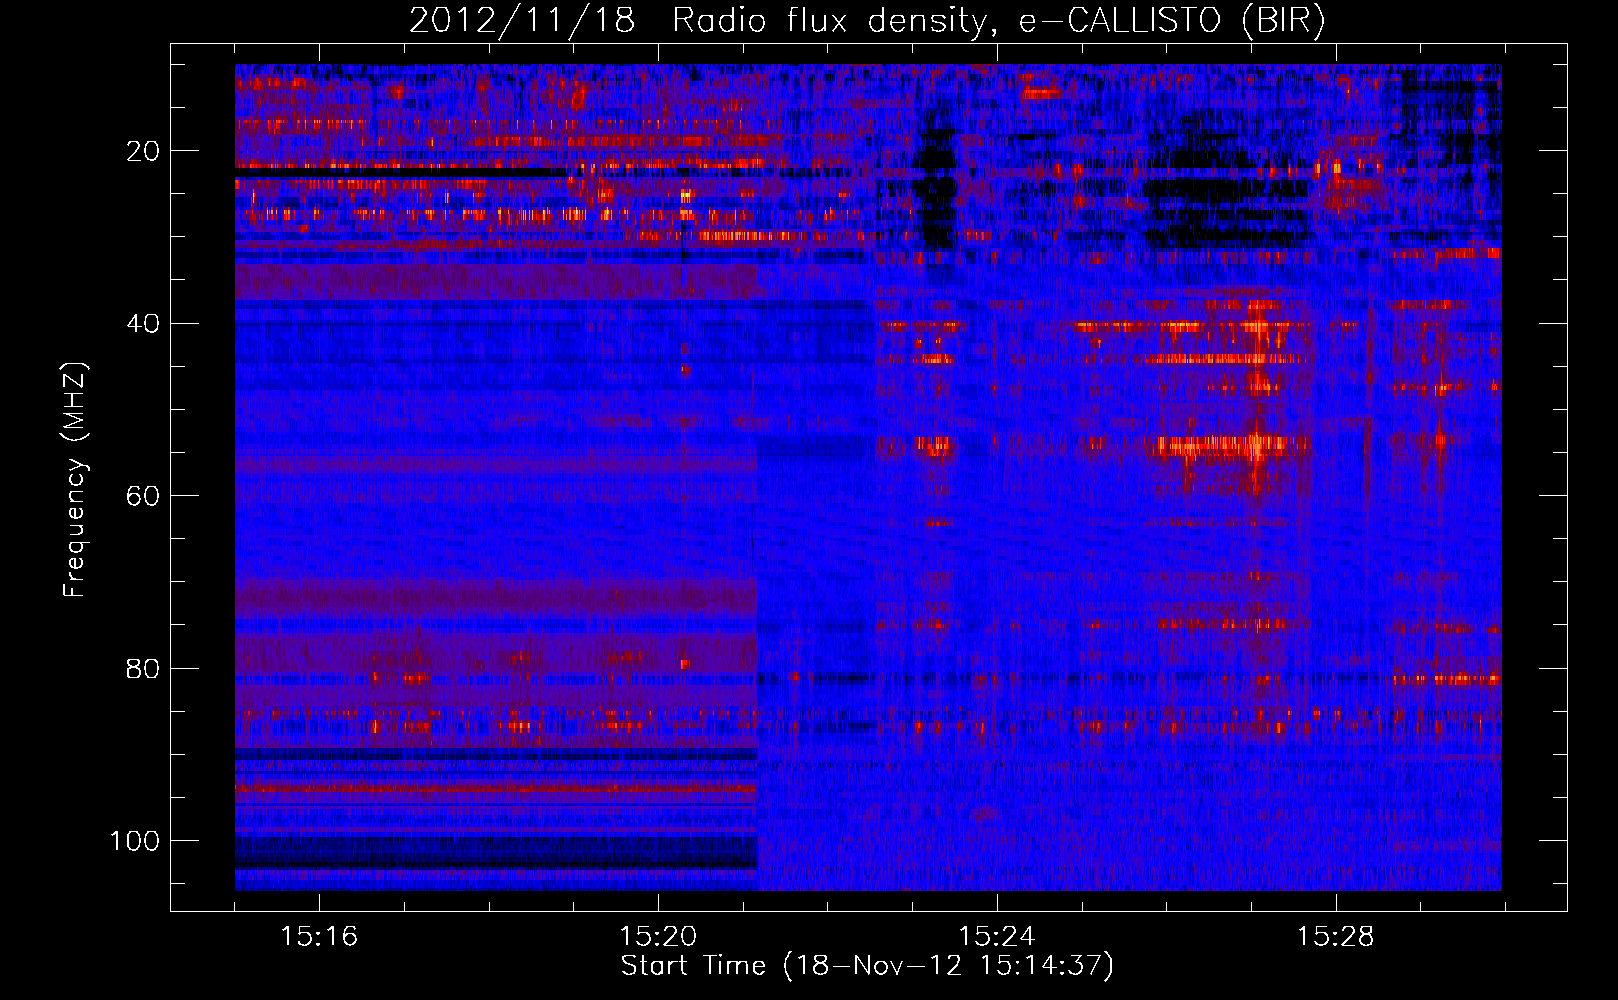Click the frequency tick label '100'
The width and height of the screenshot is (1618, 1000).
(x=135, y=841)
